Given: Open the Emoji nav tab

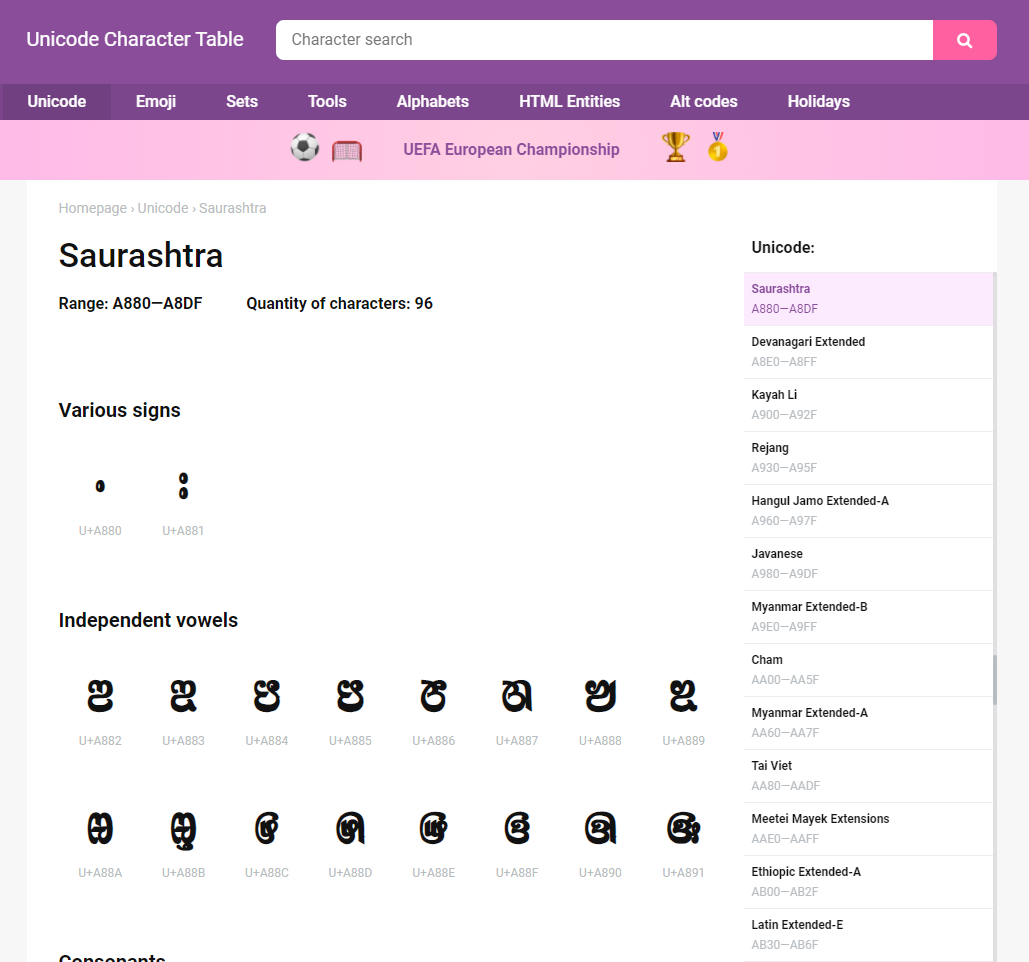Looking at the screenshot, I should point(156,102).
